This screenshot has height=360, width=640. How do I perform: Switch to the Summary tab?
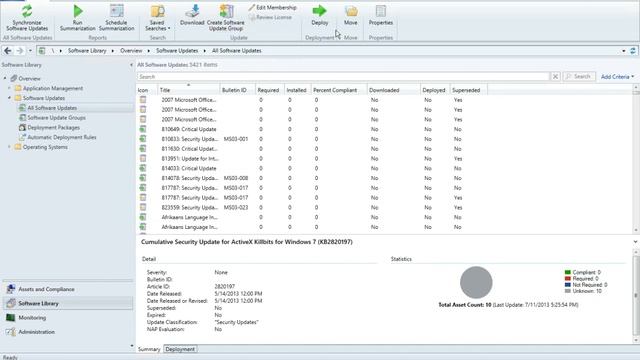(x=149, y=349)
